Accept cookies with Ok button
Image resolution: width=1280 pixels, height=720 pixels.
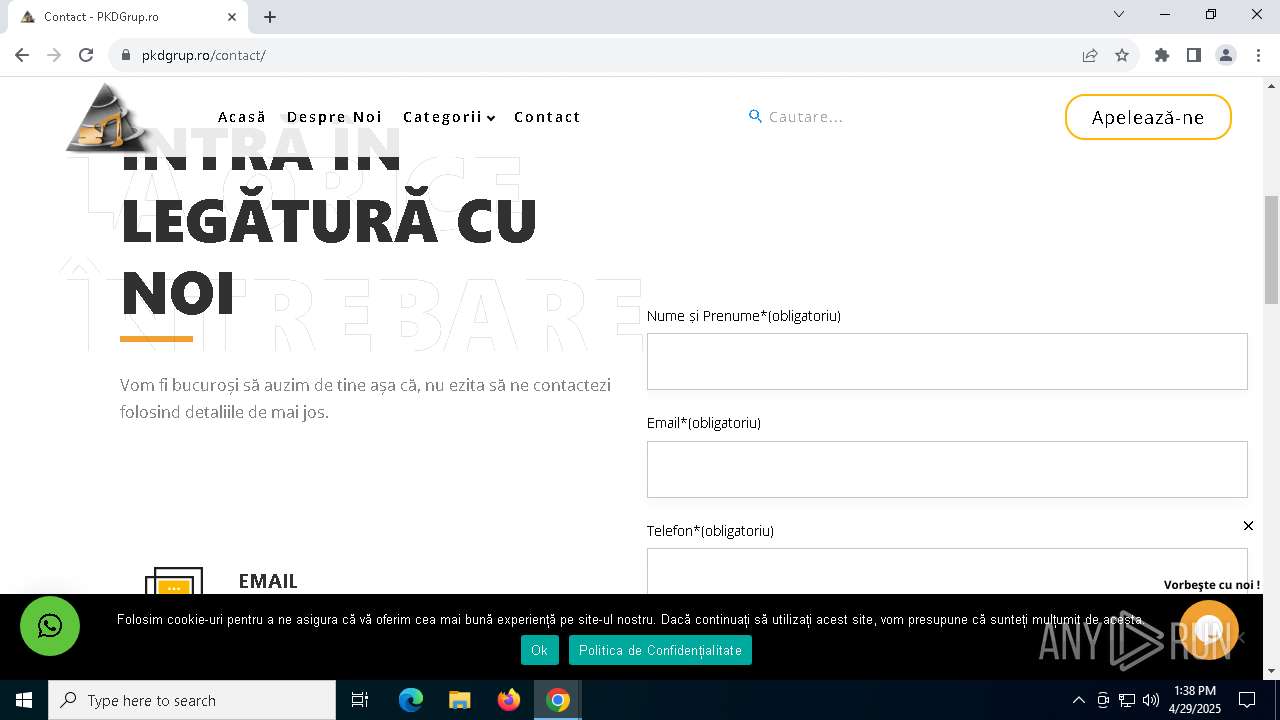540,650
